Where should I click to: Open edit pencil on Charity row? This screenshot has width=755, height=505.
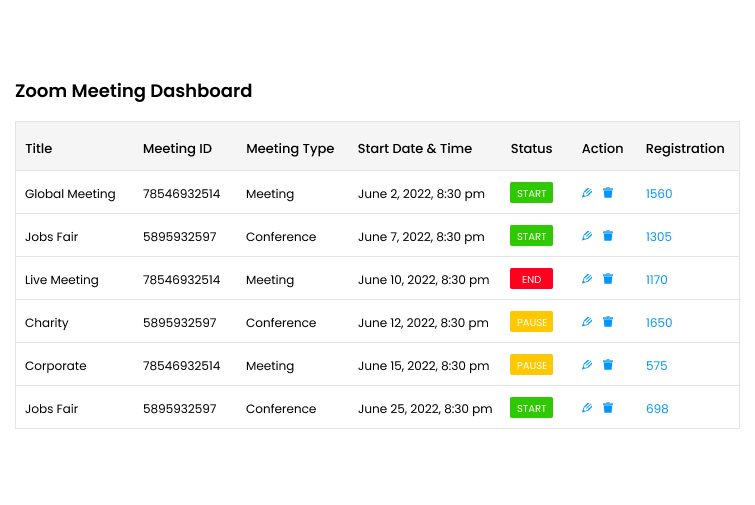click(586, 322)
